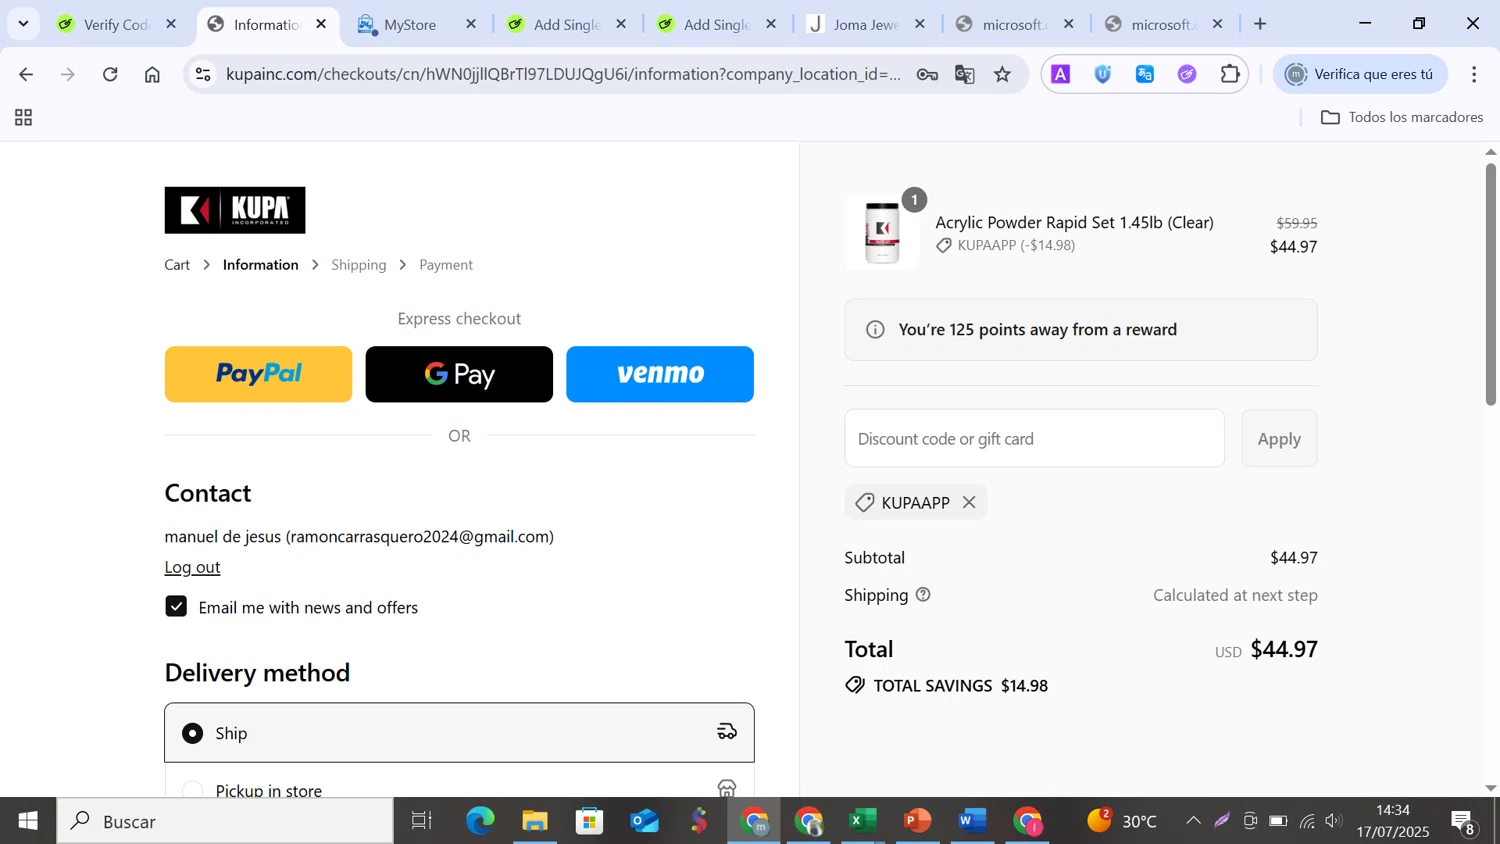Screen dimensions: 1500x844
Task: Open the purple A extension
Action: pos(1061,74)
